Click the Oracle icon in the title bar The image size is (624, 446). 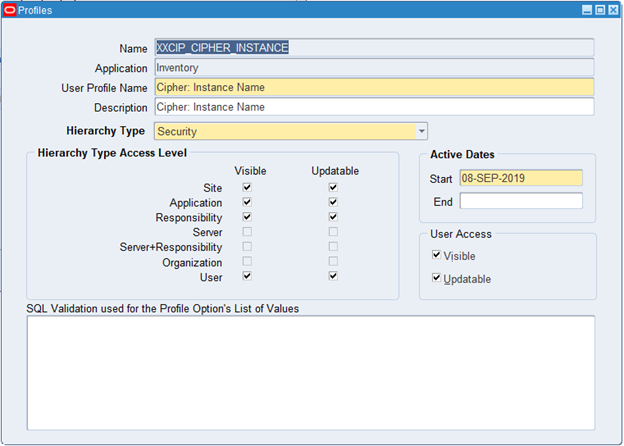10,9
